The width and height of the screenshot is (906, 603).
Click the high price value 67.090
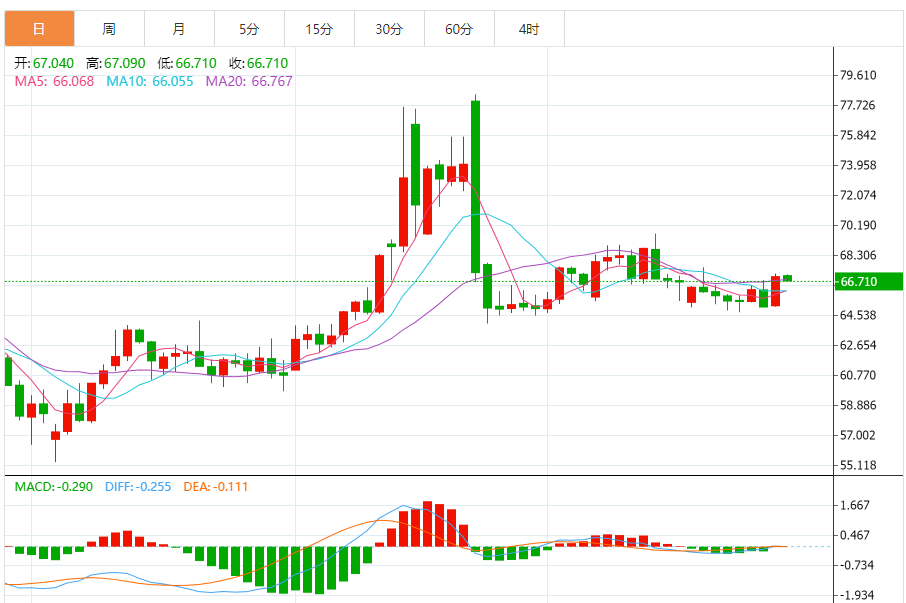[125, 64]
